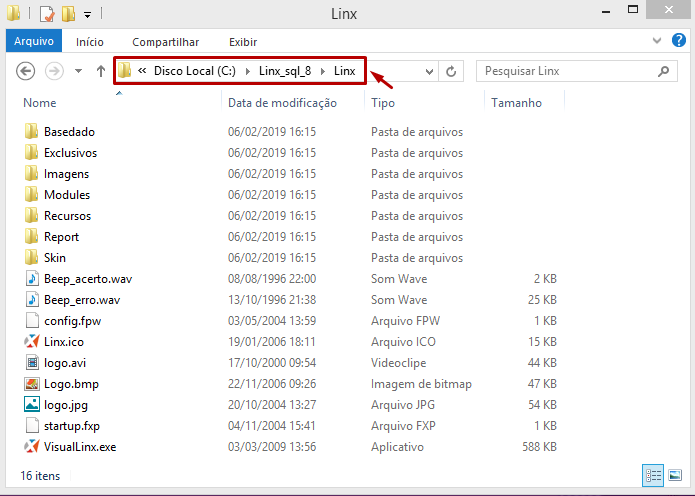The width and height of the screenshot is (695, 496).
Task: Click the Imagem de bitmap type cell
Action: click(421, 384)
